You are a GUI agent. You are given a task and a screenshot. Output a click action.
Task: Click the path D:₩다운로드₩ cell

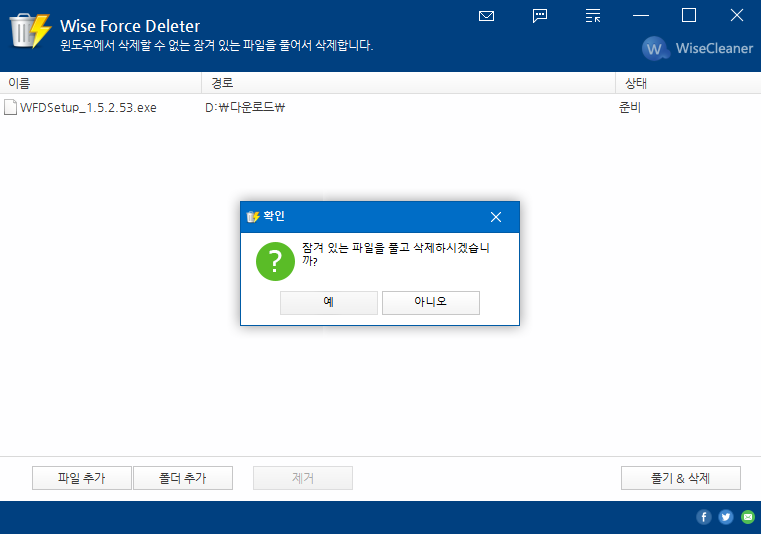(x=245, y=107)
